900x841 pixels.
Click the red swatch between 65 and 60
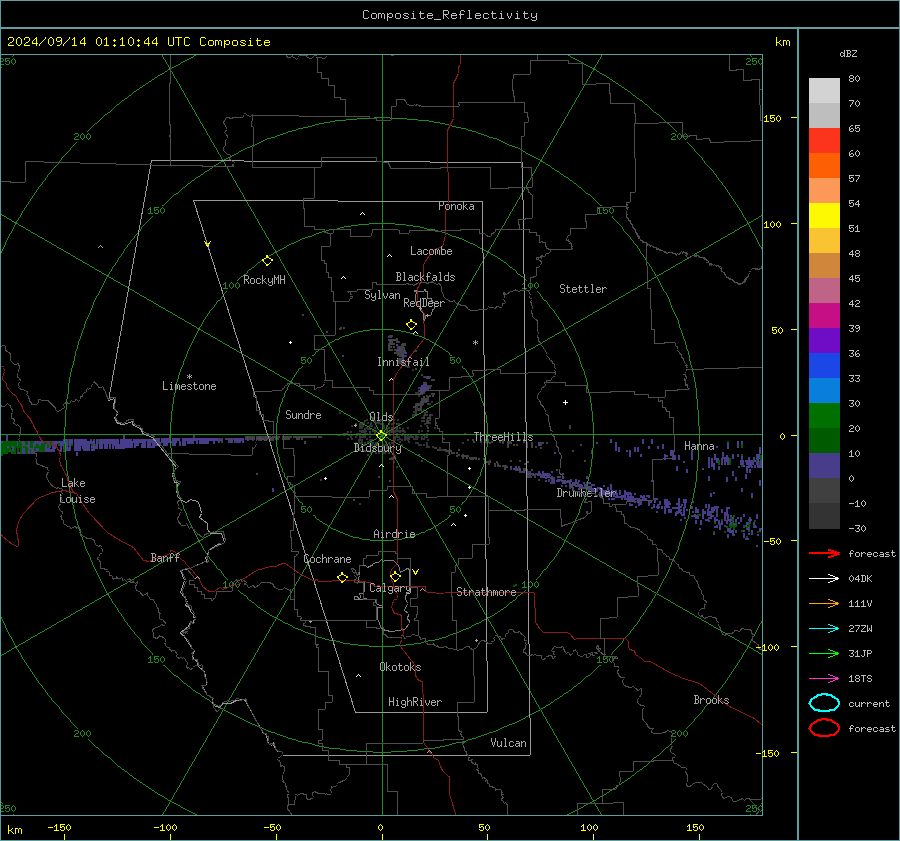pyautogui.click(x=824, y=140)
